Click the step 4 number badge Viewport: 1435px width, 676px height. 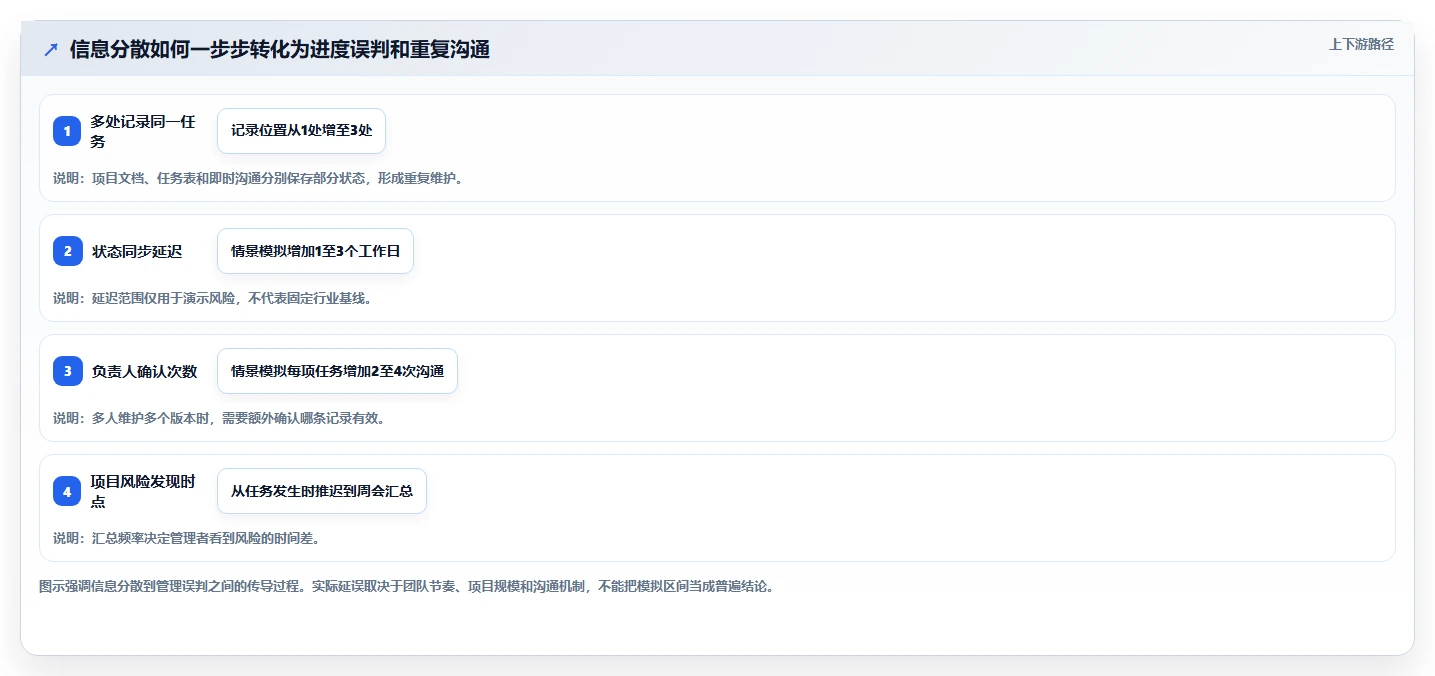click(x=67, y=491)
